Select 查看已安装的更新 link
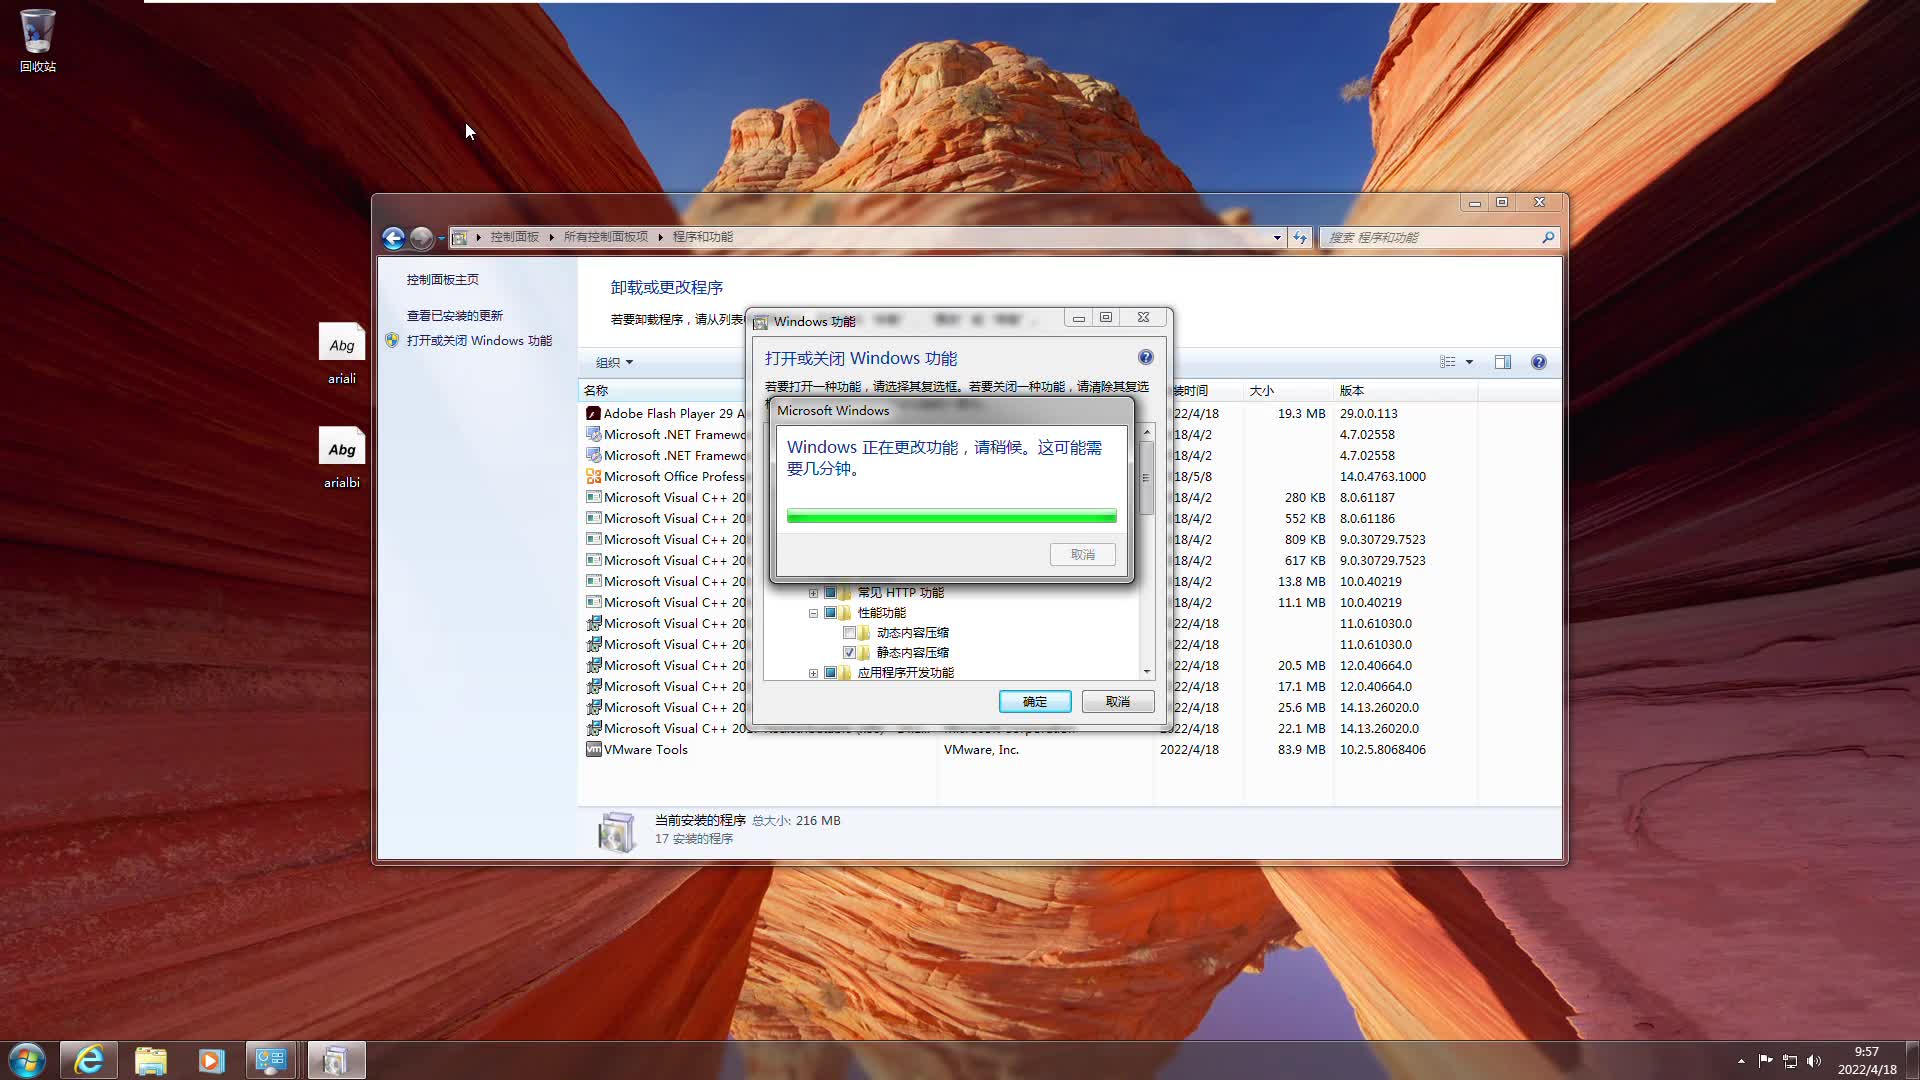This screenshot has width=1920, height=1080. coord(455,315)
